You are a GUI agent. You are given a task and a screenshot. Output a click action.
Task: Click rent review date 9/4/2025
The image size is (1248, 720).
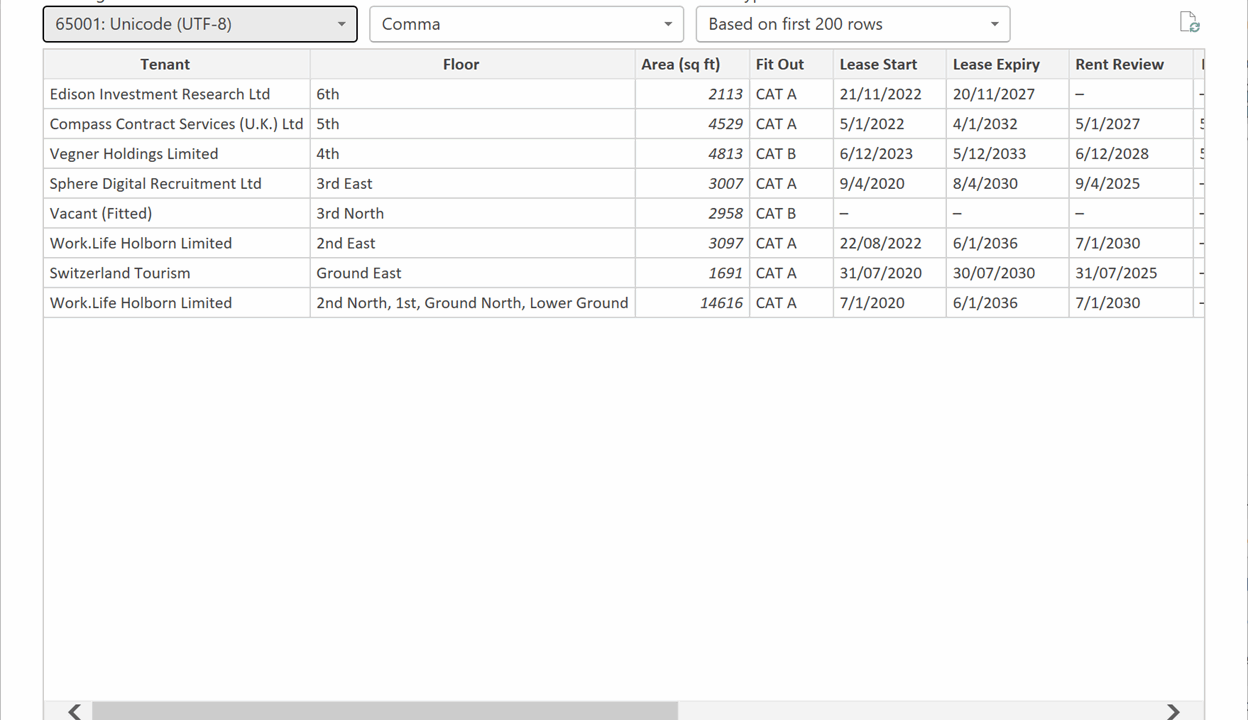point(1130,184)
